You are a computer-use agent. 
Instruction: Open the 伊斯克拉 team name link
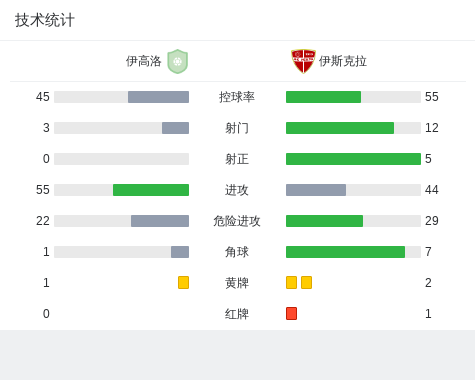[343, 61]
